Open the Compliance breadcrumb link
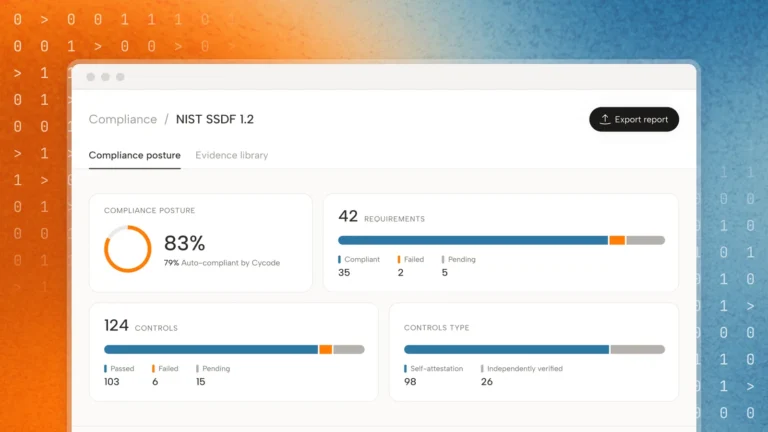 (x=122, y=120)
